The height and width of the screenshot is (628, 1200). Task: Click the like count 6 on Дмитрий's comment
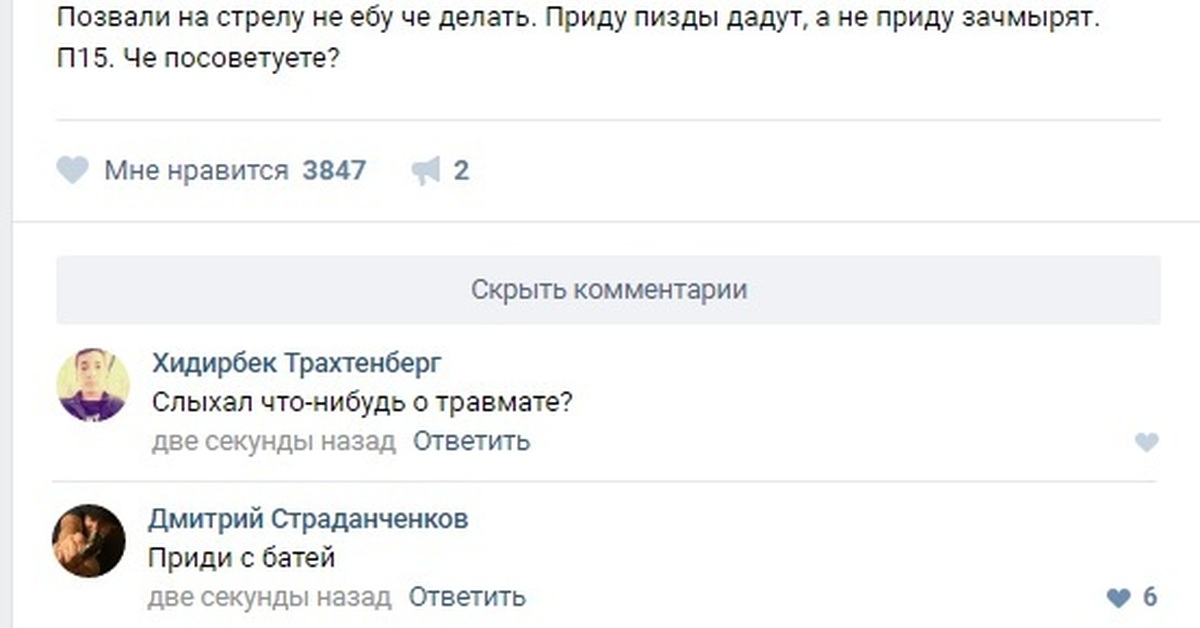pos(1149,598)
